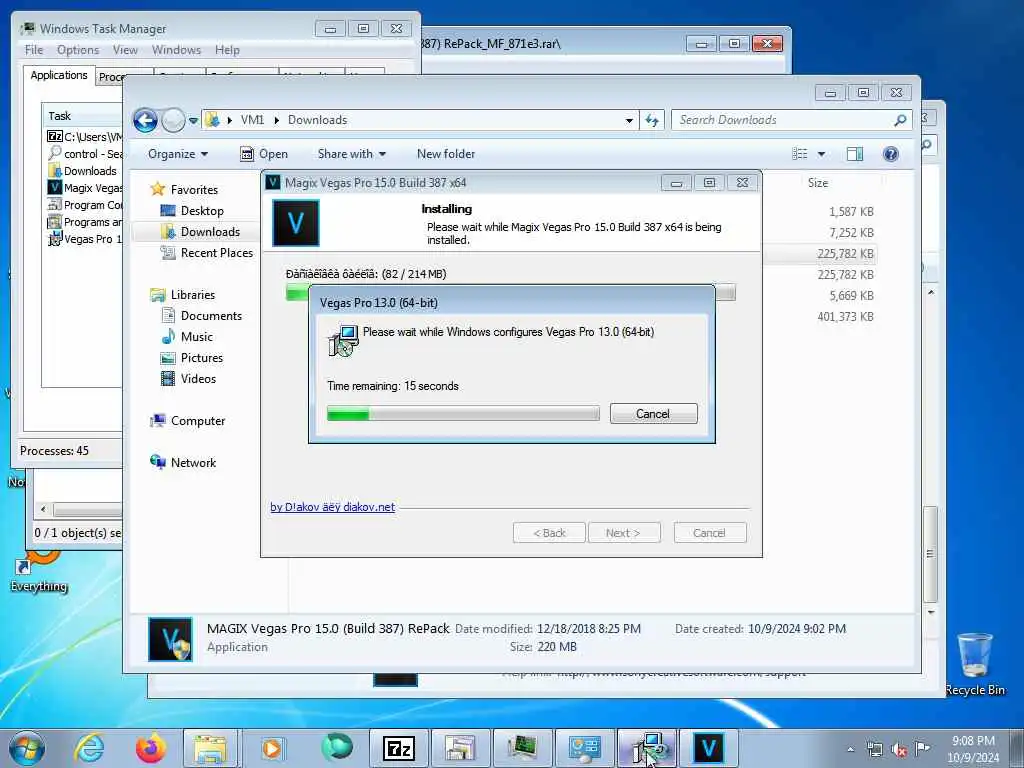Switch to Task Manager taskbar icon
Viewport: 1024px width, 768px height.
[x=522, y=748]
